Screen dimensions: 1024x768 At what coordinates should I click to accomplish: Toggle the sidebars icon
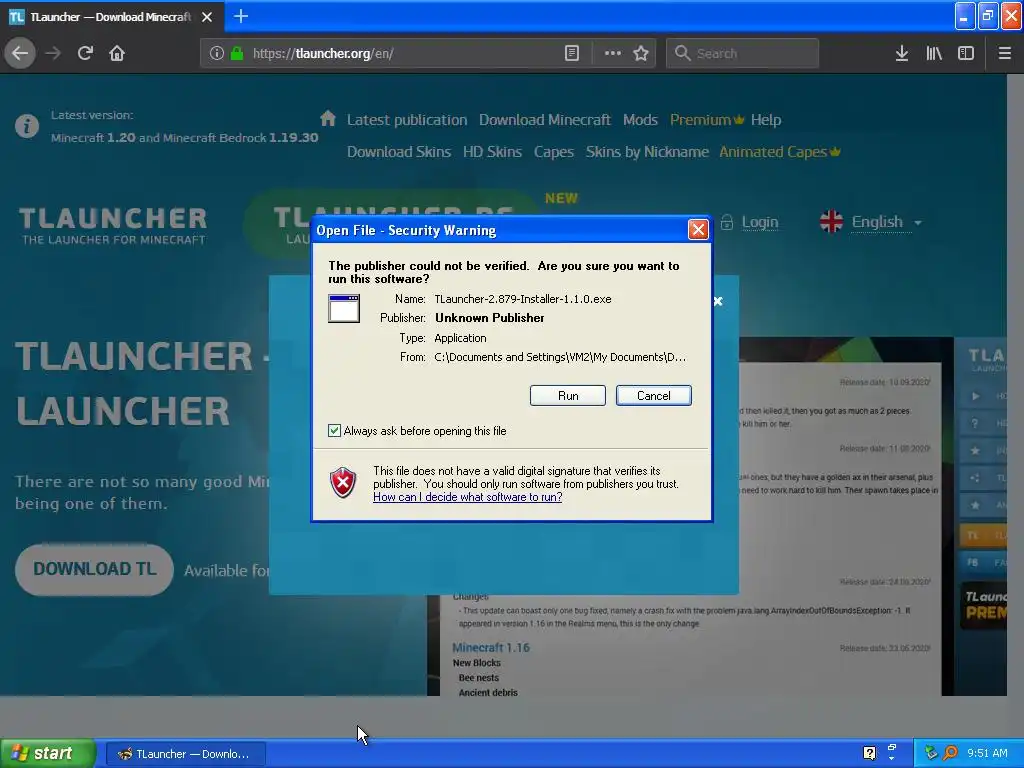[966, 54]
